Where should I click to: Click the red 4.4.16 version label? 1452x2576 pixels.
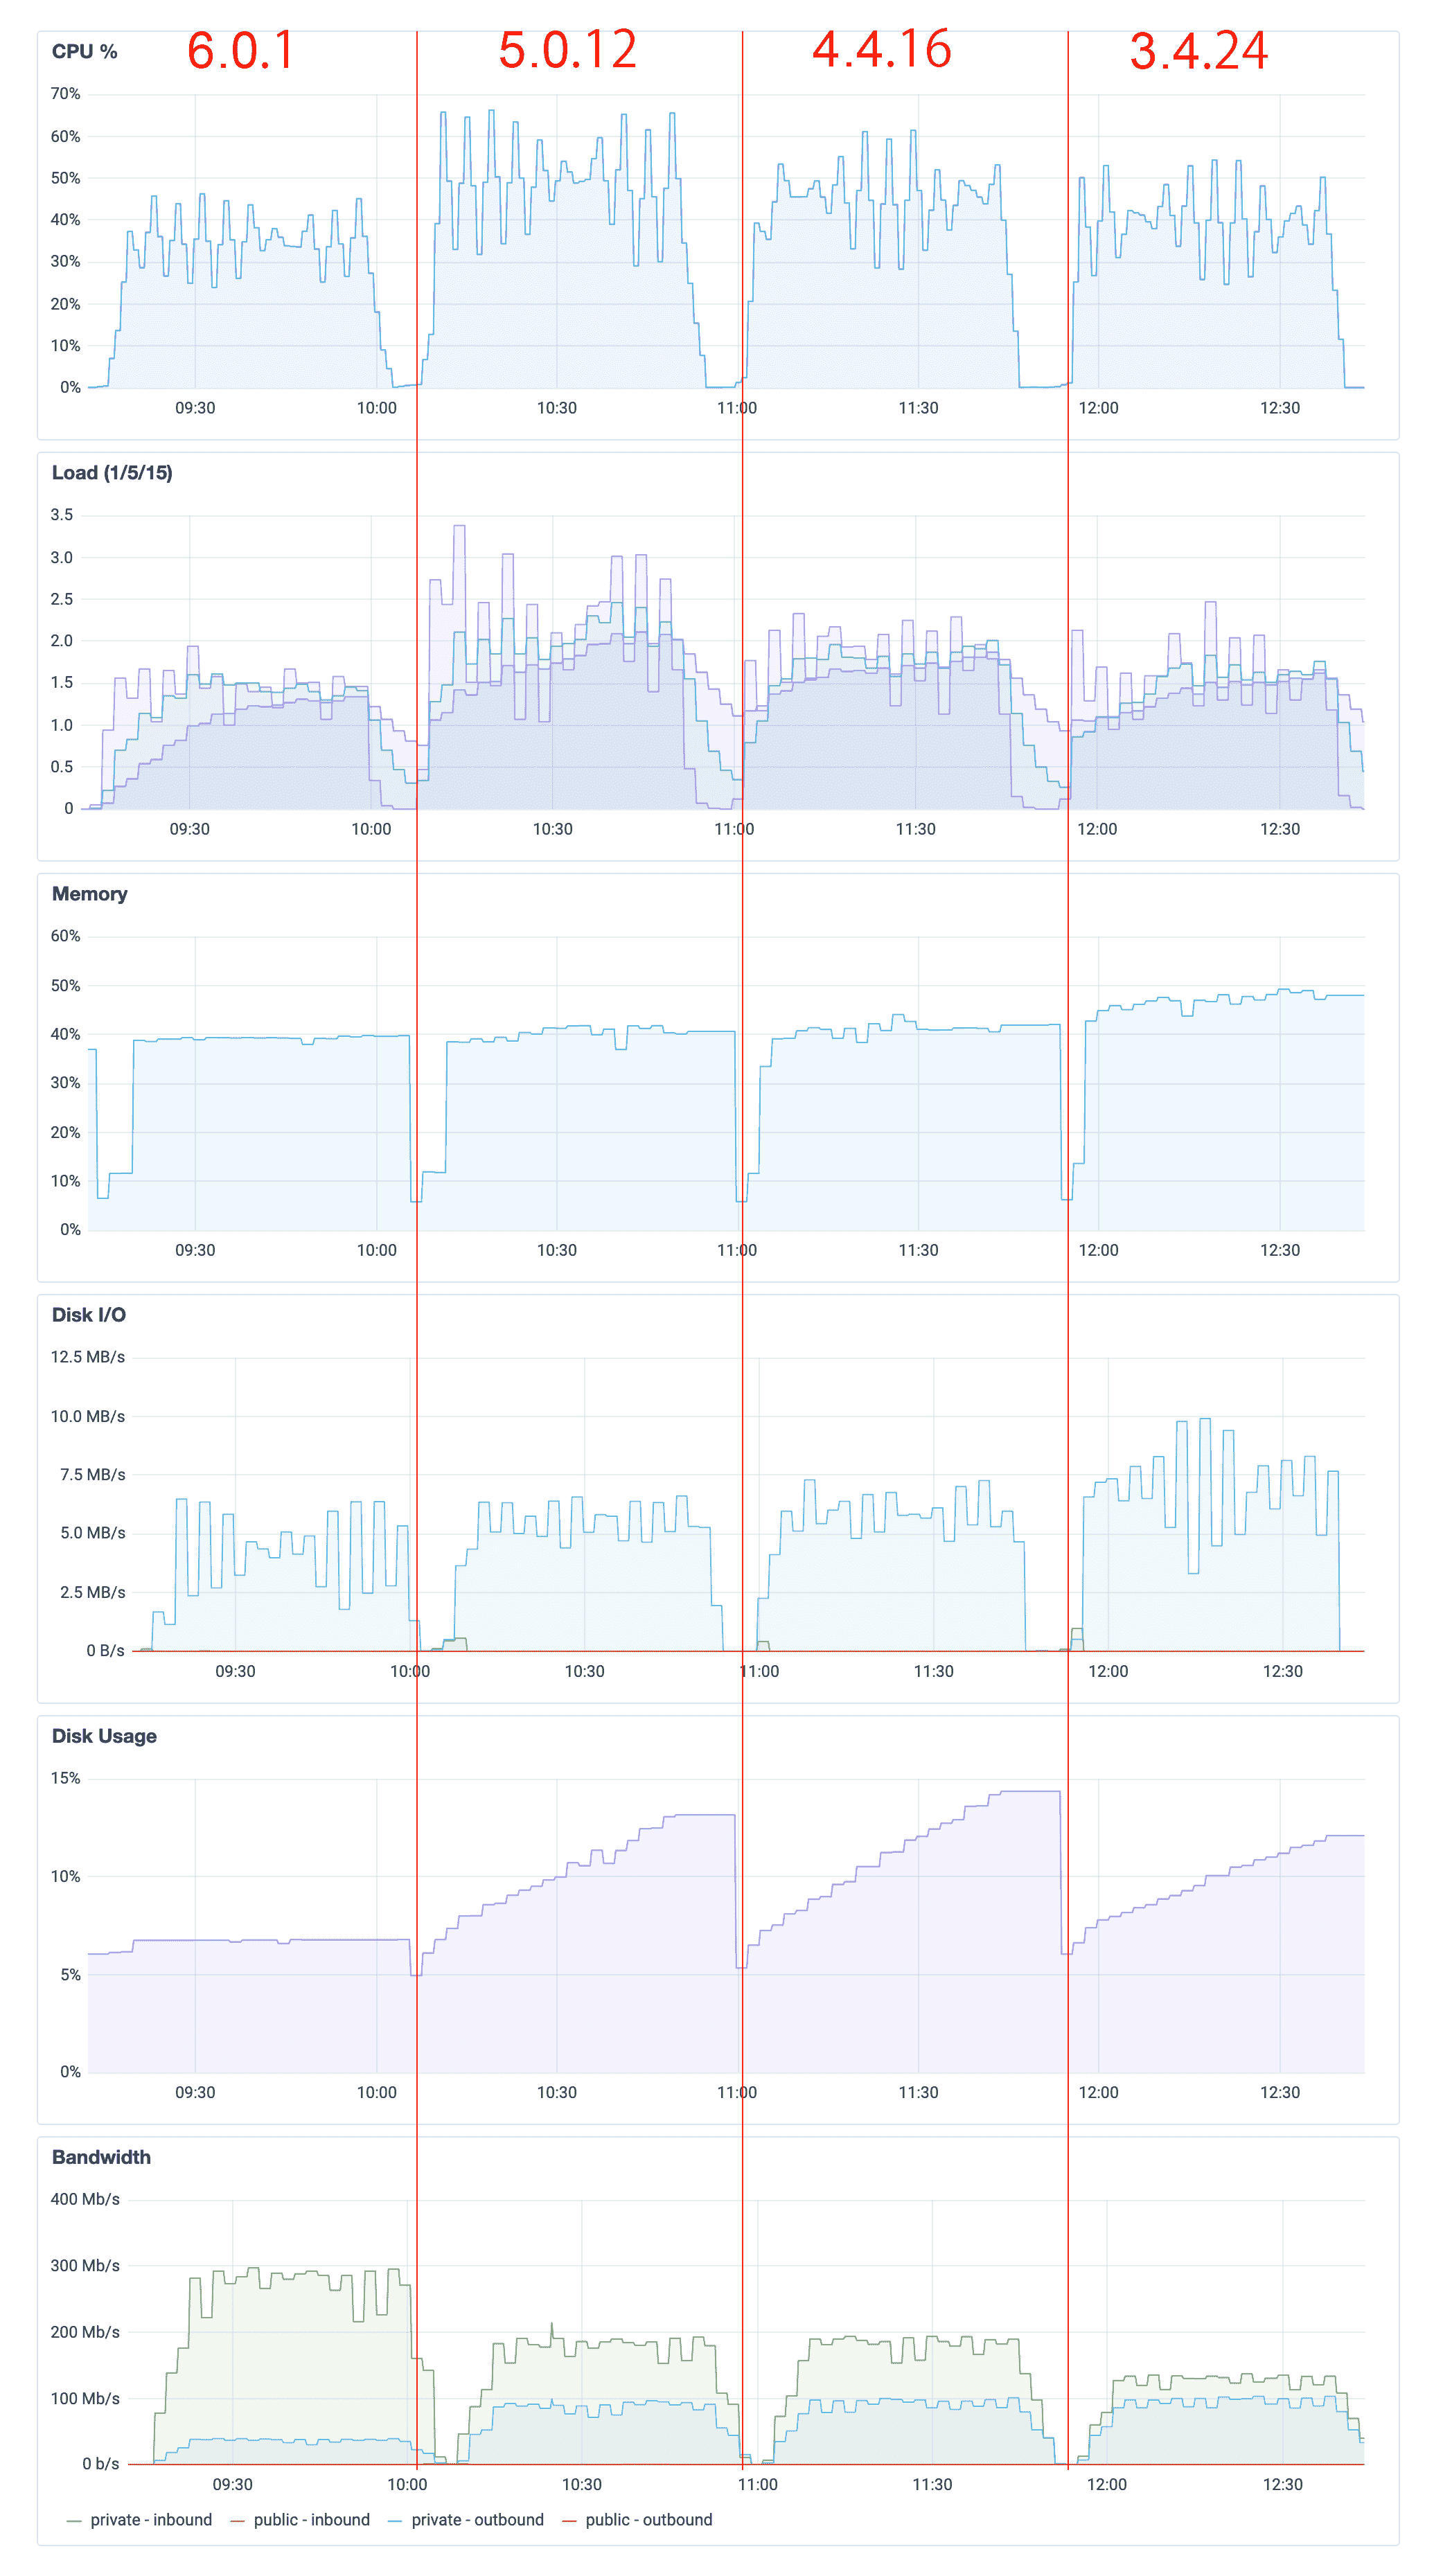coord(881,50)
